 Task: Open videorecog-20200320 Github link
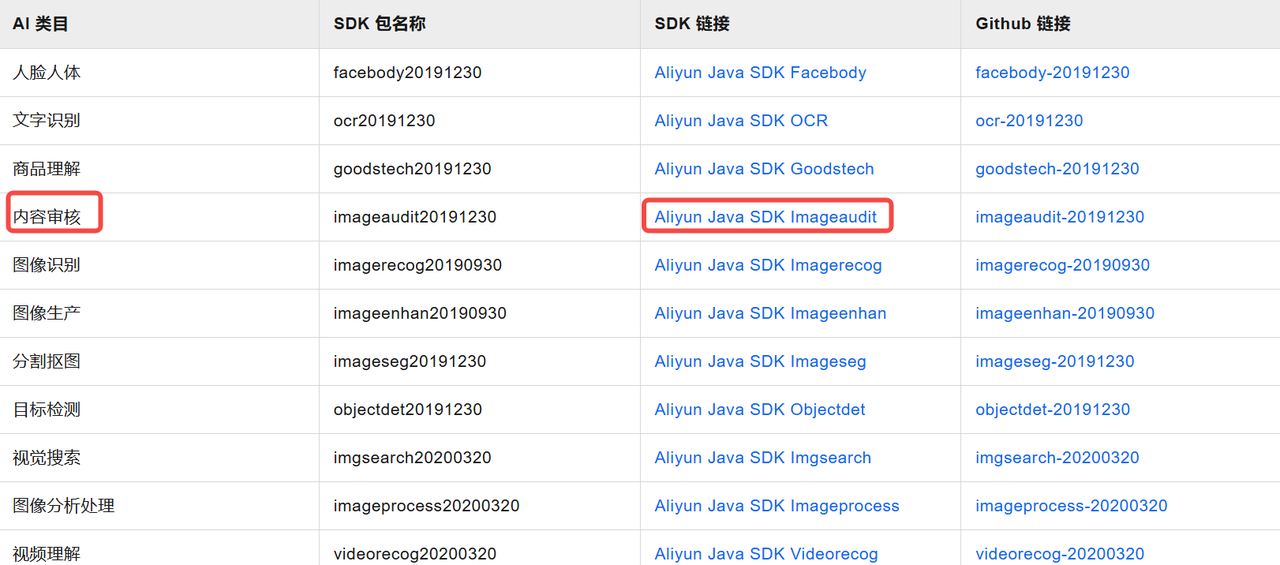click(x=1060, y=553)
